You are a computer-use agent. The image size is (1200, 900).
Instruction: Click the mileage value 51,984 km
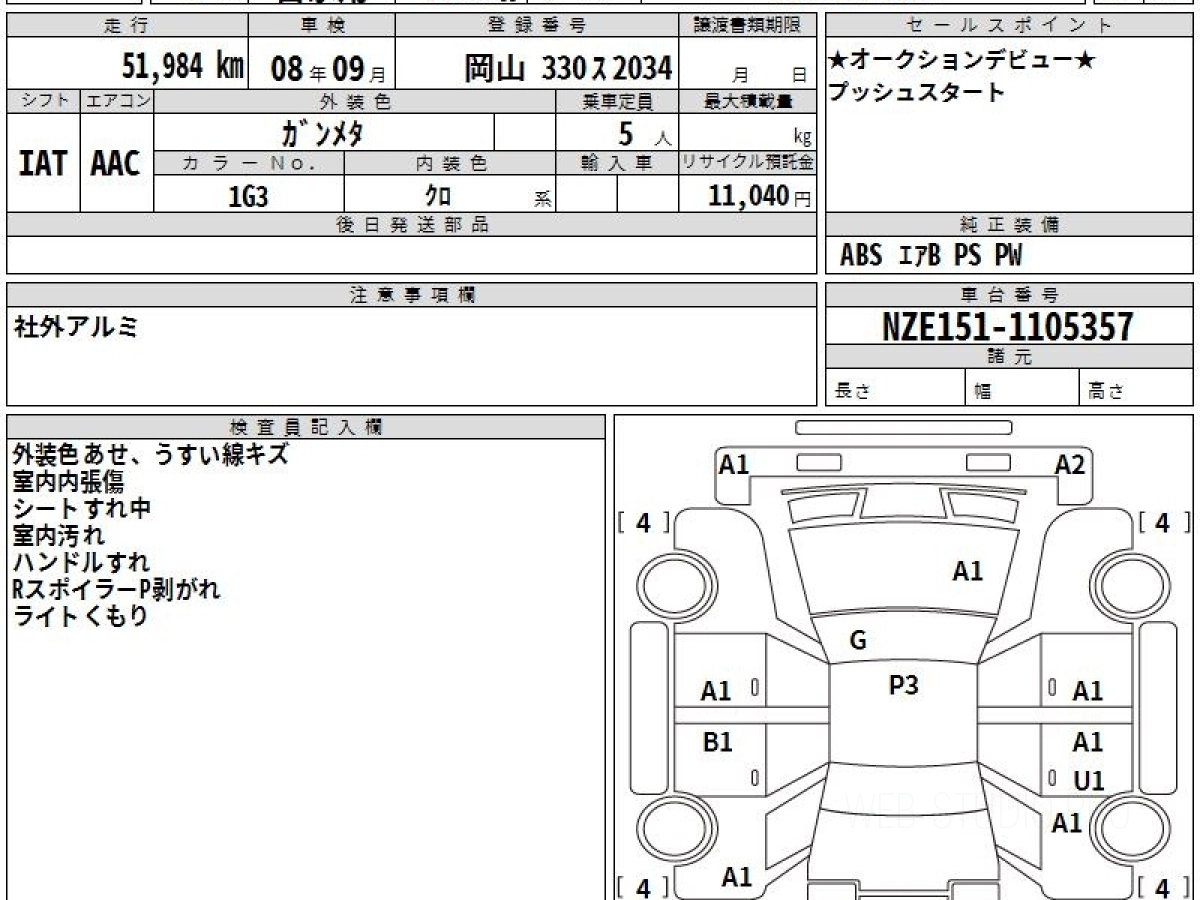183,66
